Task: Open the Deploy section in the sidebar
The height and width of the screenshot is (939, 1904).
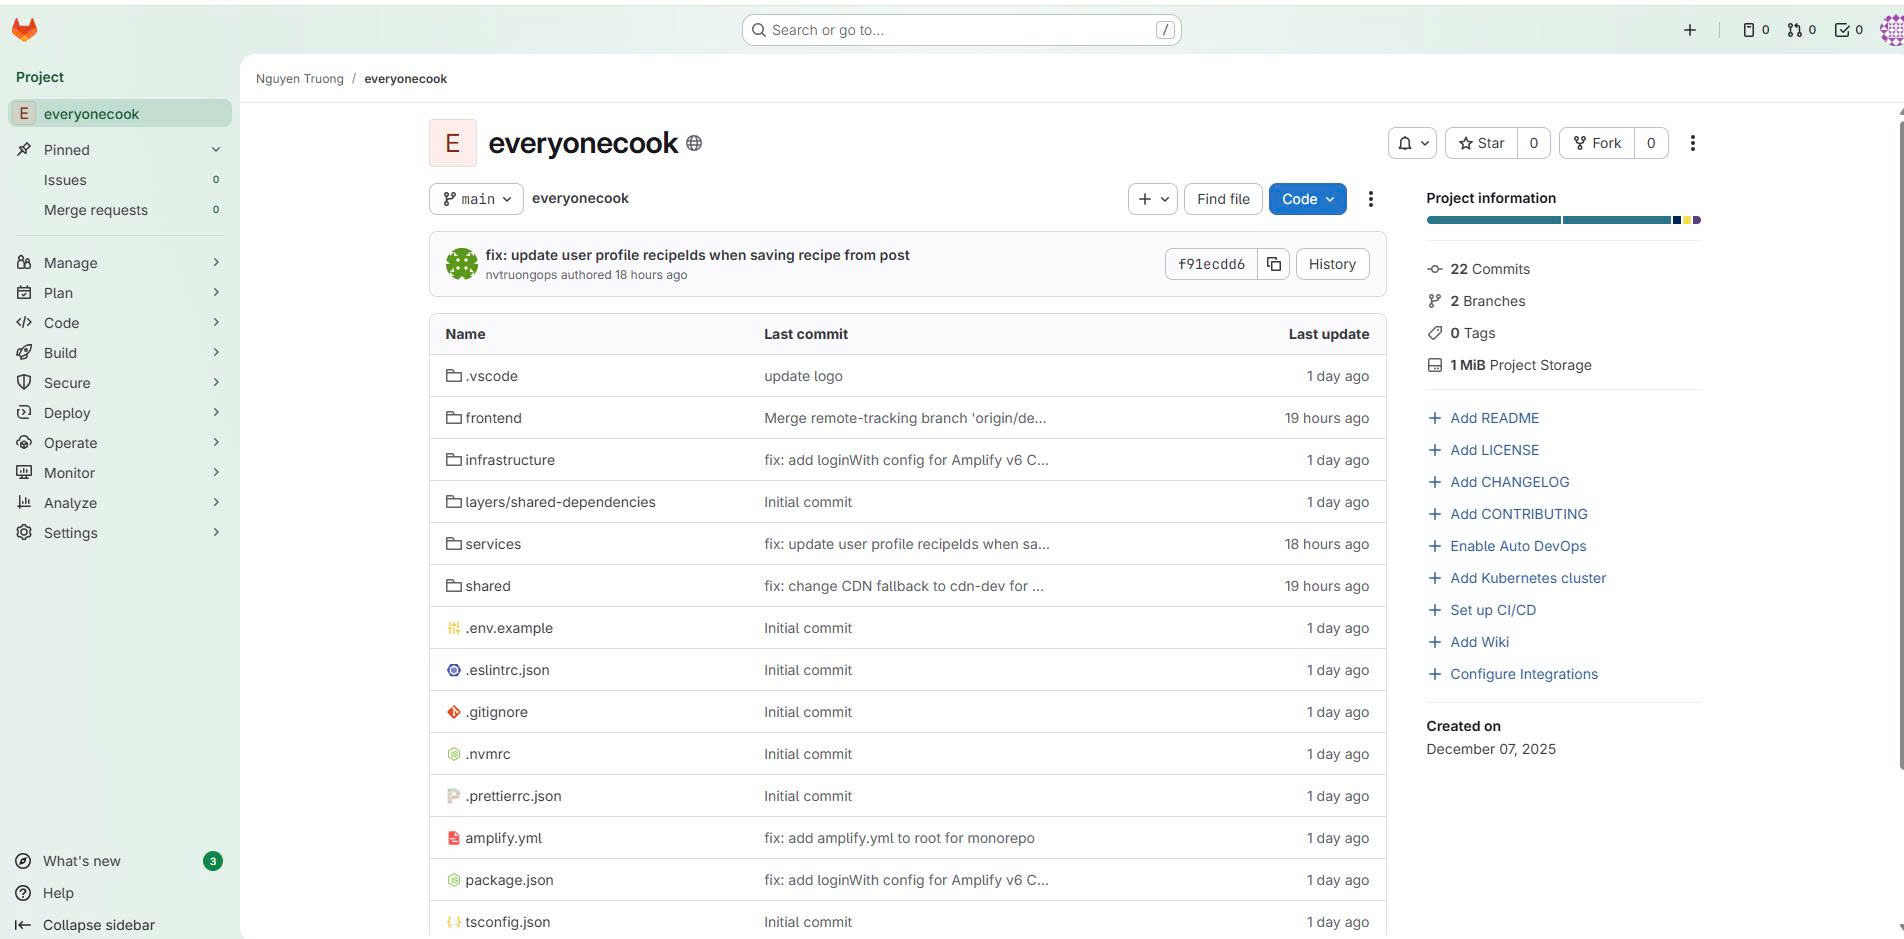Action: (x=66, y=413)
